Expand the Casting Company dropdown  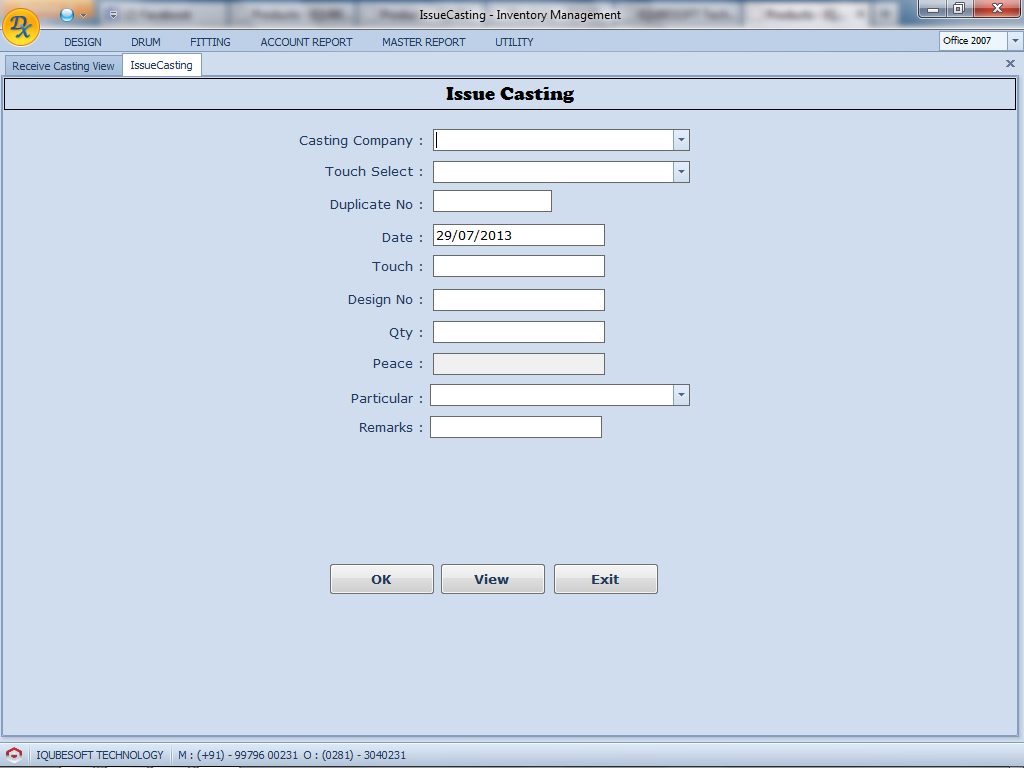tap(681, 140)
